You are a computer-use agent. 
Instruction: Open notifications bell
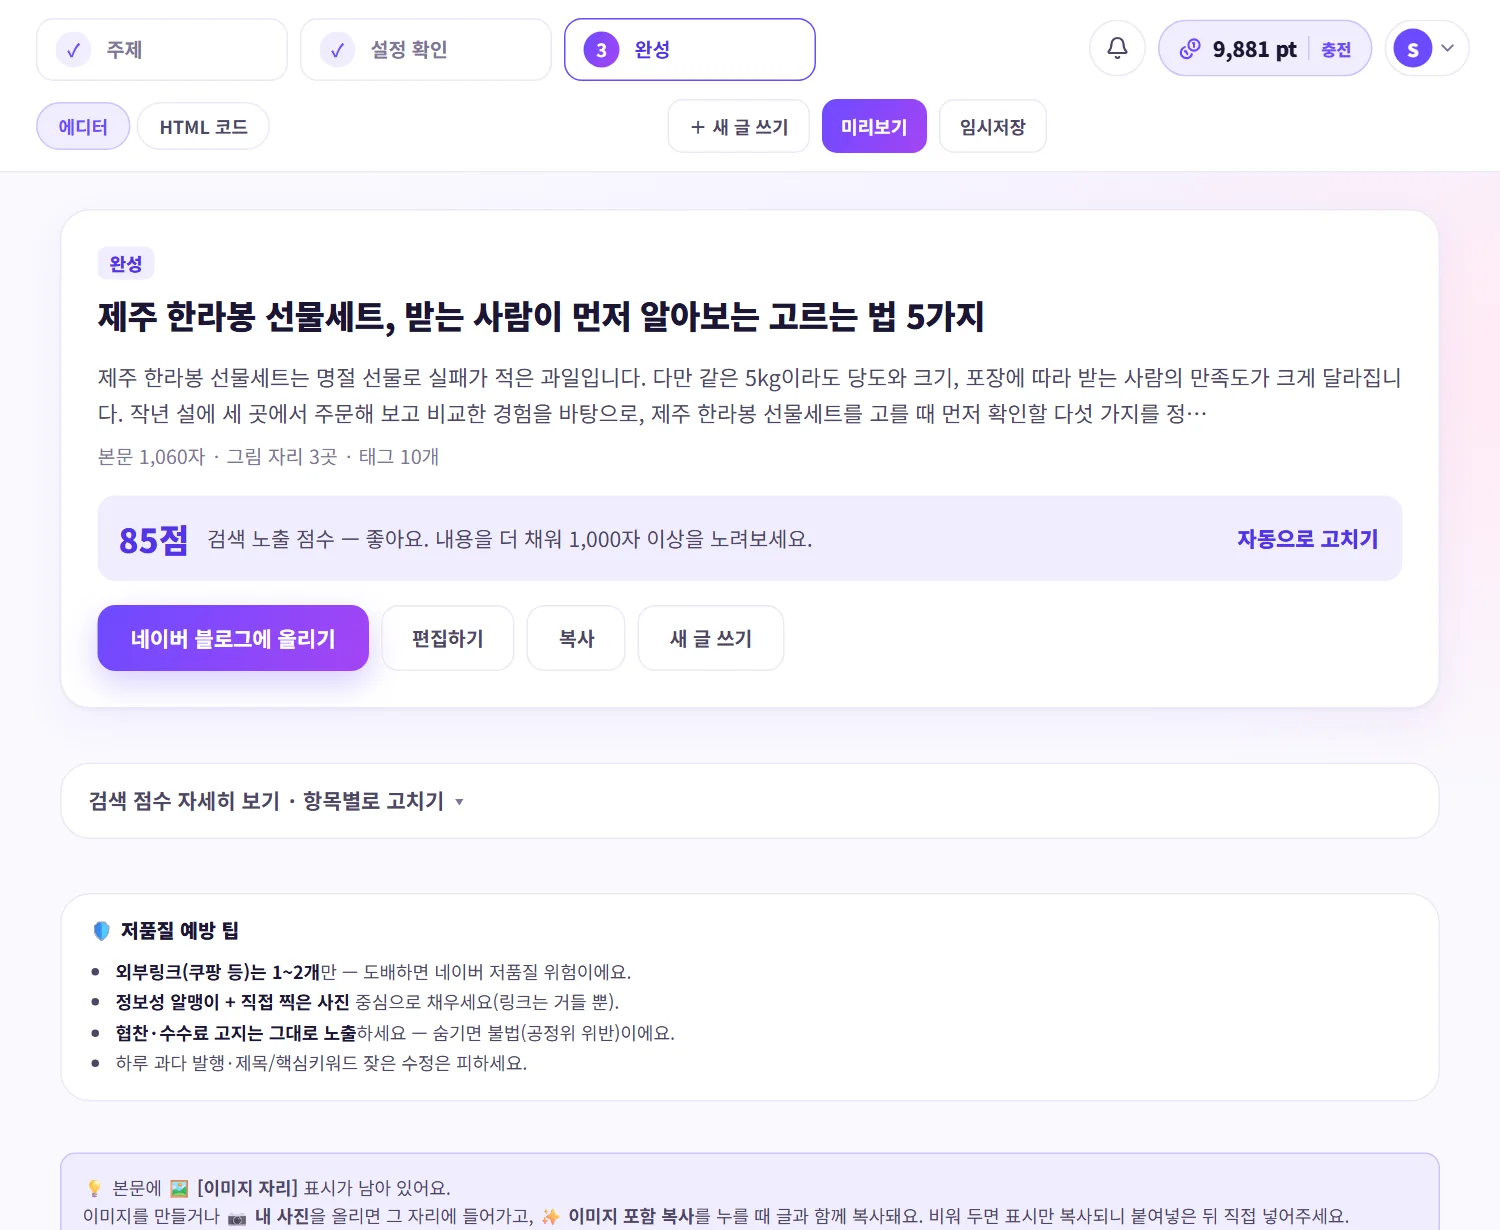tap(1117, 48)
